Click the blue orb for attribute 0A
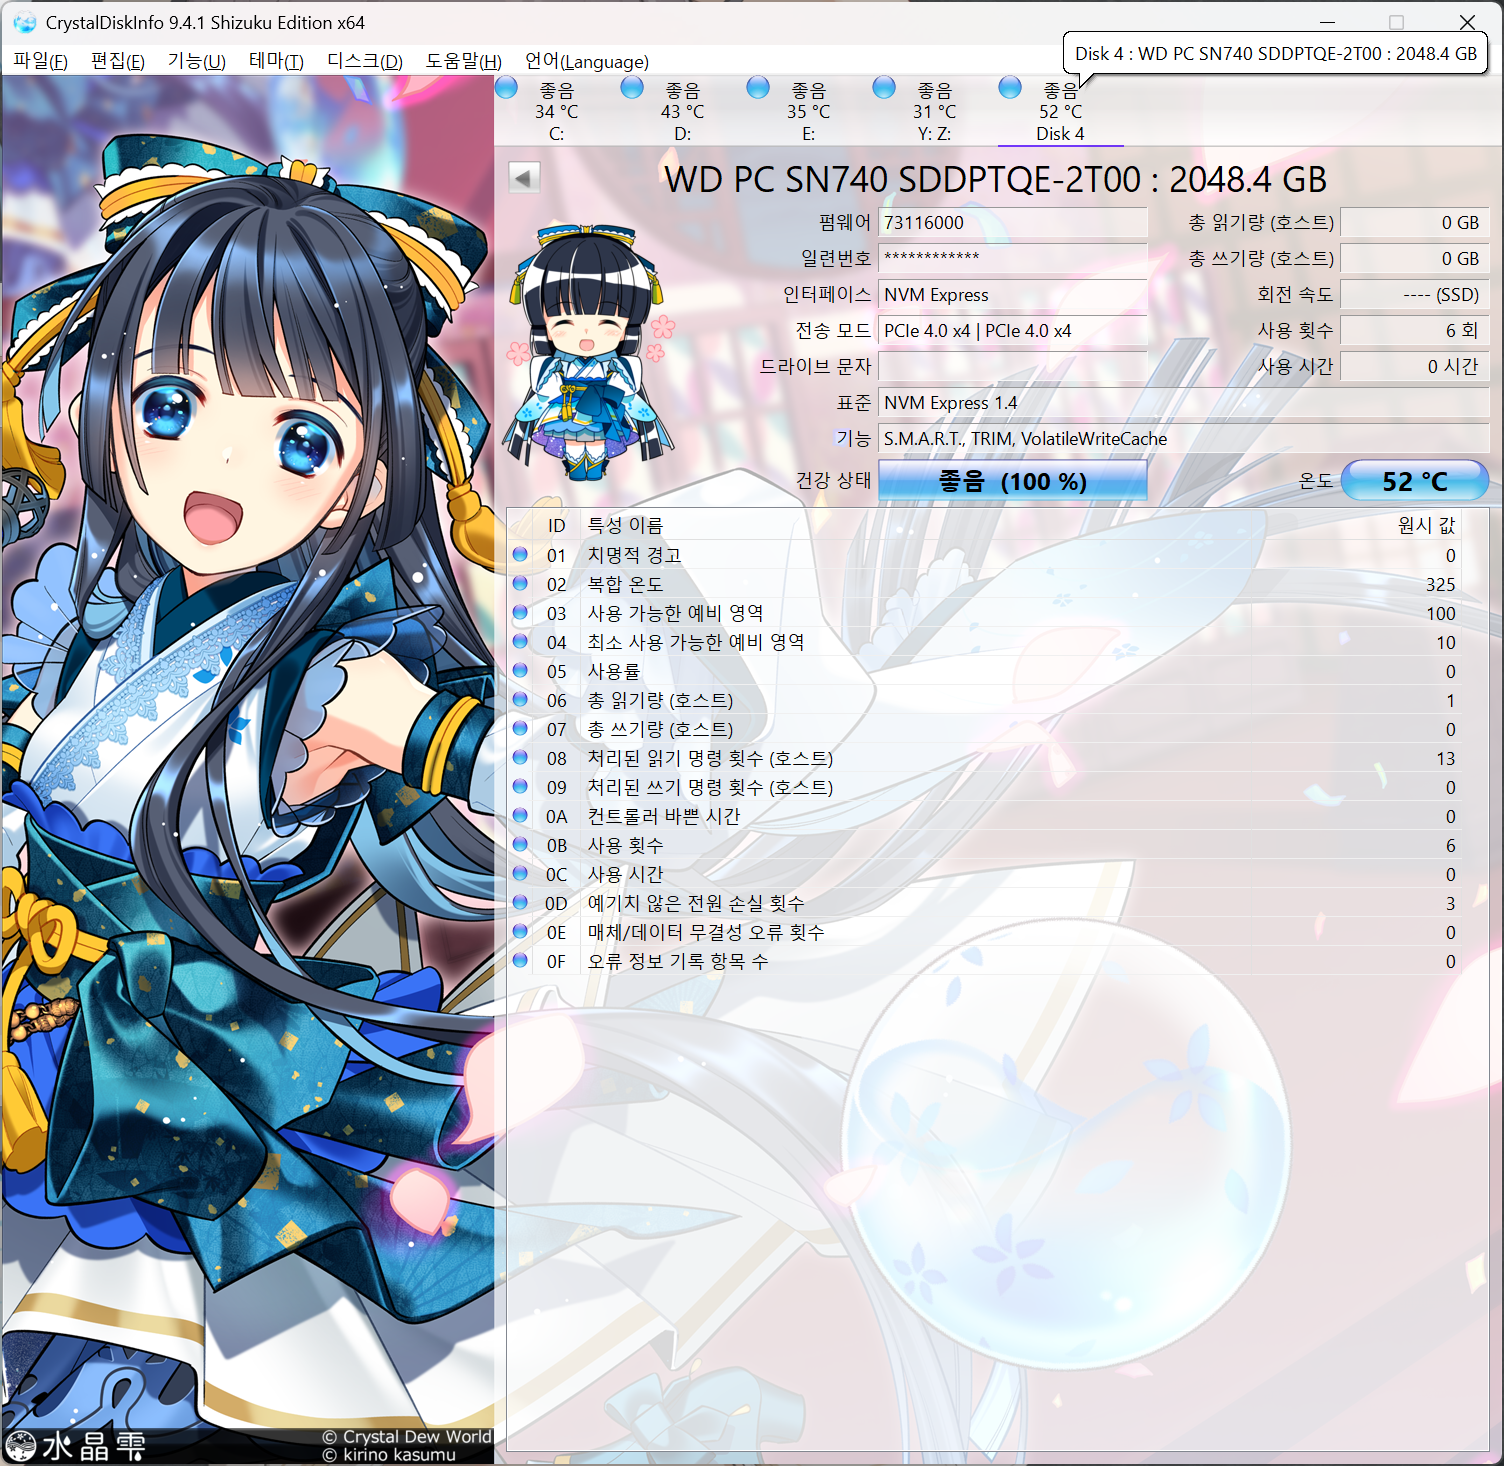The width and height of the screenshot is (1504, 1466). click(x=520, y=815)
